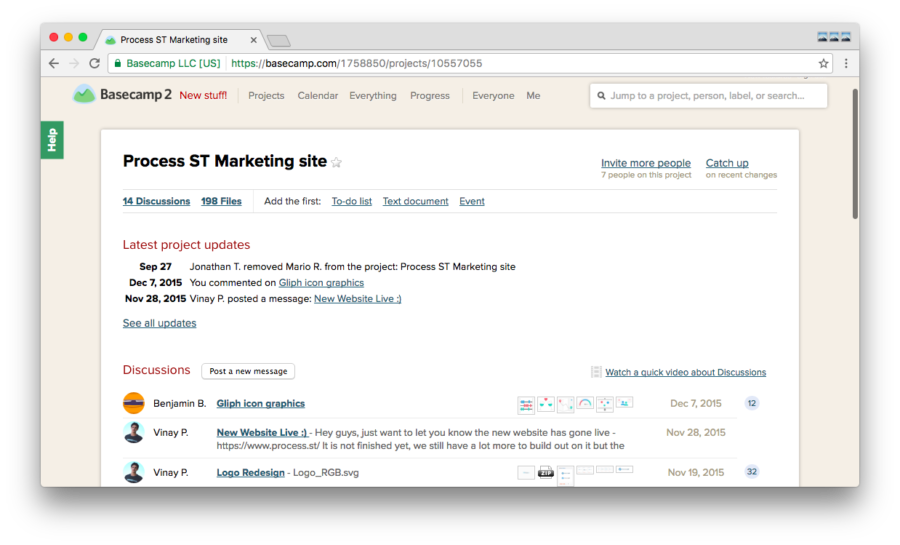This screenshot has width=900, height=545.
Task: Watch a quick video about Discussions
Action: point(685,372)
